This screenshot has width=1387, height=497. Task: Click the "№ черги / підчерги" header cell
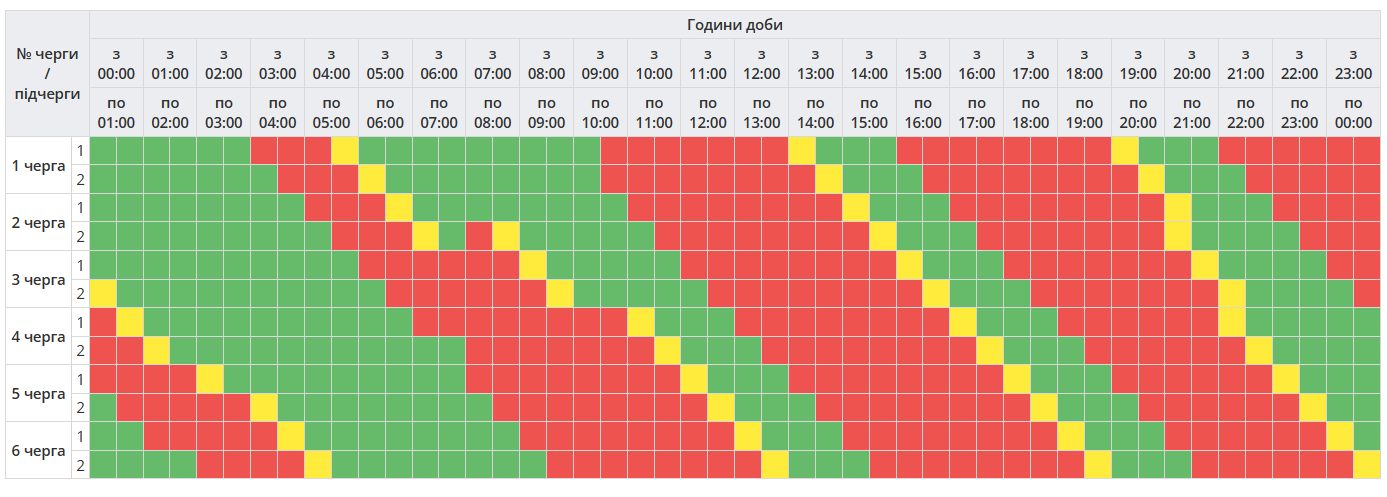coord(47,73)
